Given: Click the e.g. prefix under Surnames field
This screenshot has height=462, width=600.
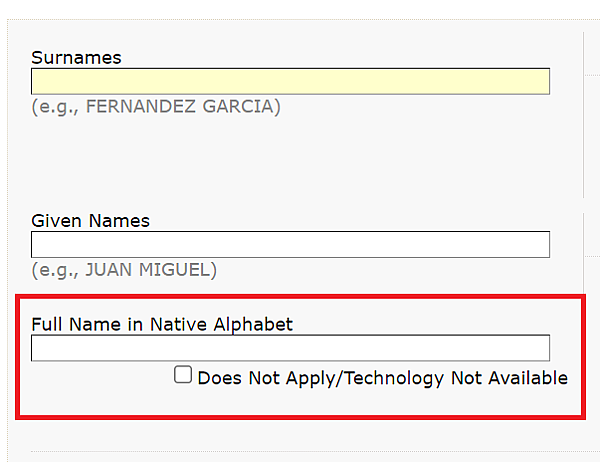Looking at the screenshot, I should 55,107.
